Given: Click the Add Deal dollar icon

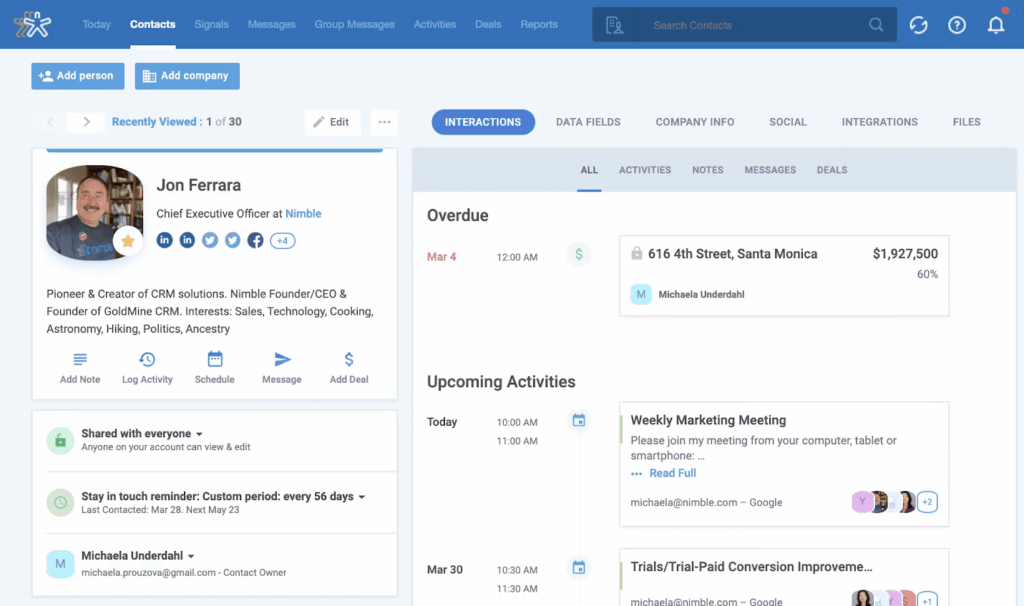Looking at the screenshot, I should 349,359.
